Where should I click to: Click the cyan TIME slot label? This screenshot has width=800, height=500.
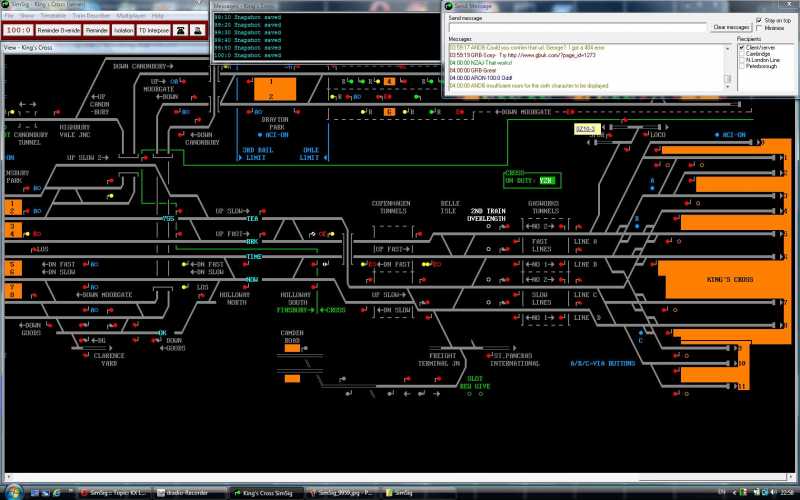[254, 257]
